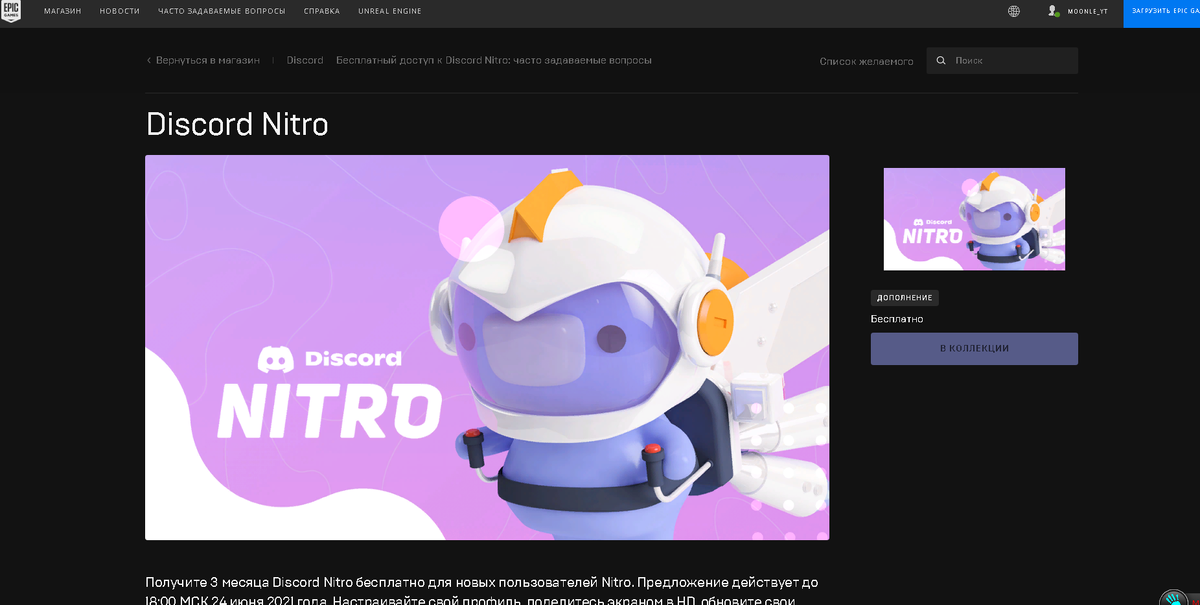Open Часто задаваемые вопросы in top menu
Viewport: 1200px width, 605px height.
pyautogui.click(x=222, y=11)
